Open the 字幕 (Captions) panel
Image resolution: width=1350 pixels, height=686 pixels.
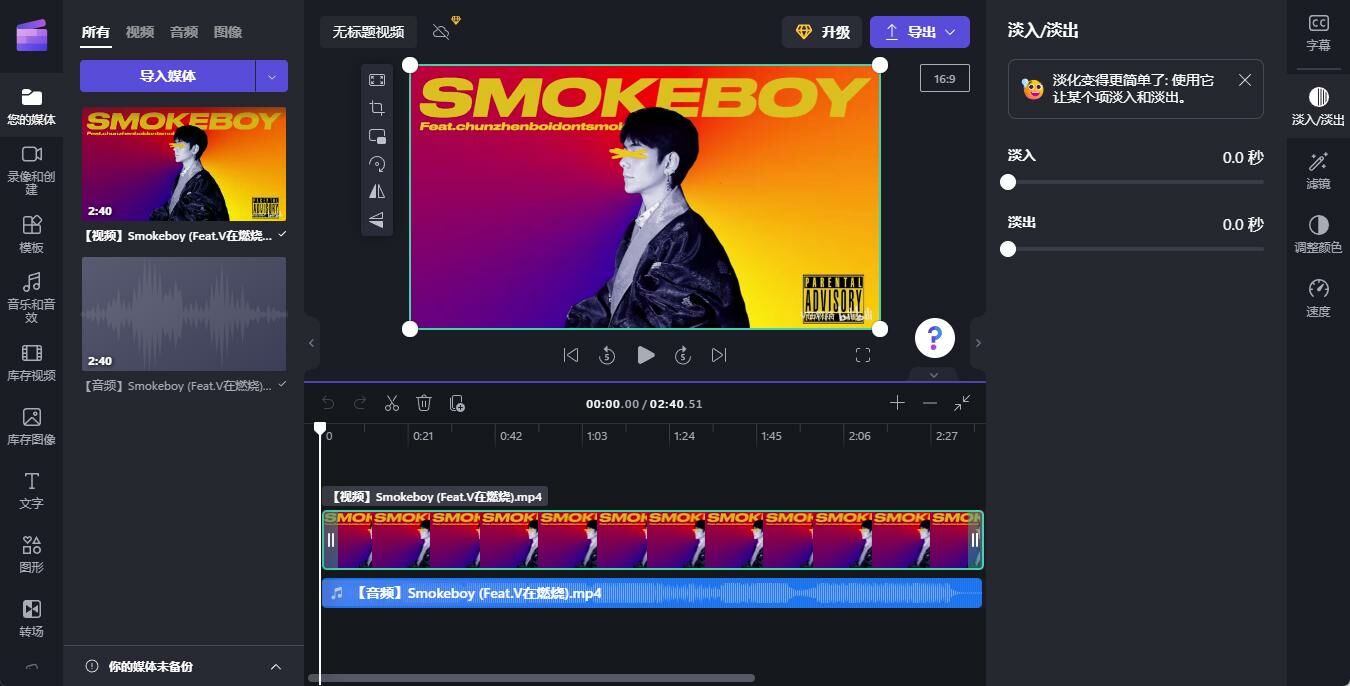tap(1318, 33)
